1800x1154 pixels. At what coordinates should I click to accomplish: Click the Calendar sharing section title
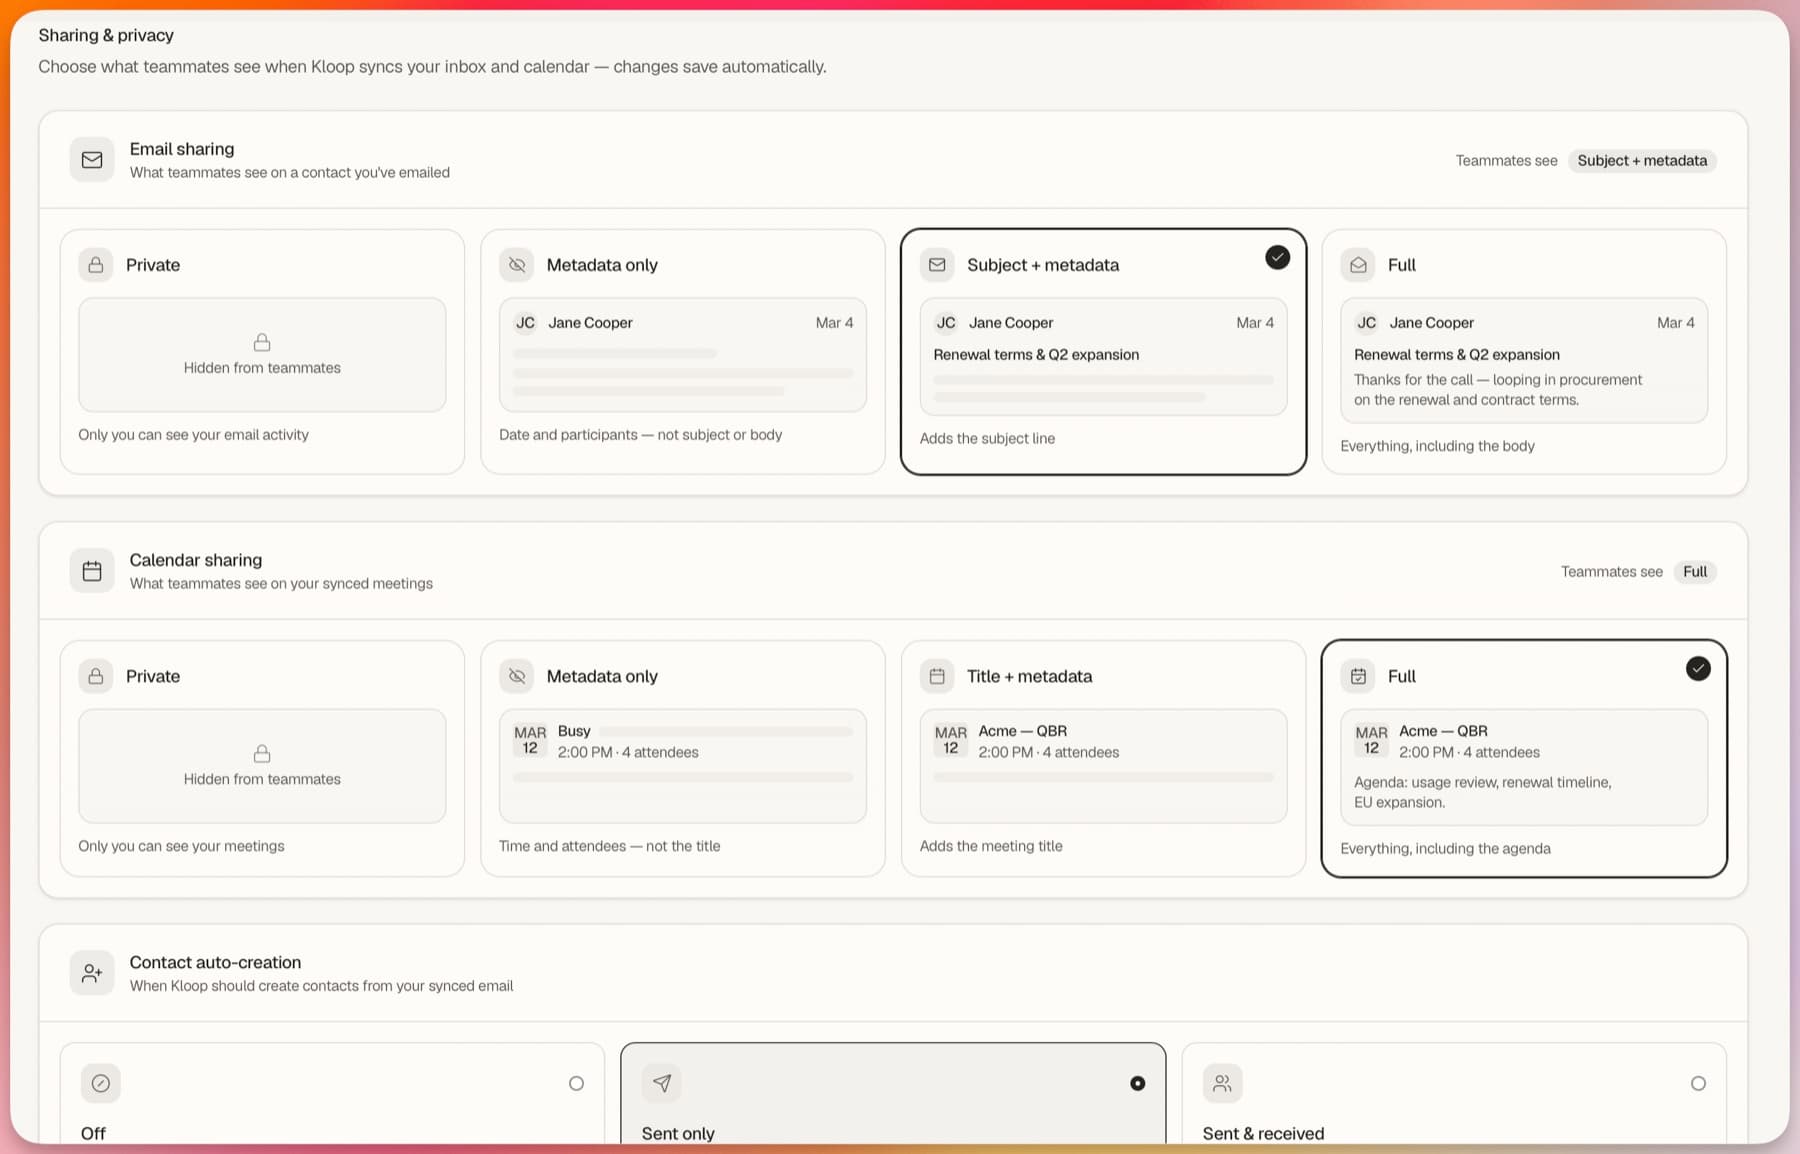(196, 560)
